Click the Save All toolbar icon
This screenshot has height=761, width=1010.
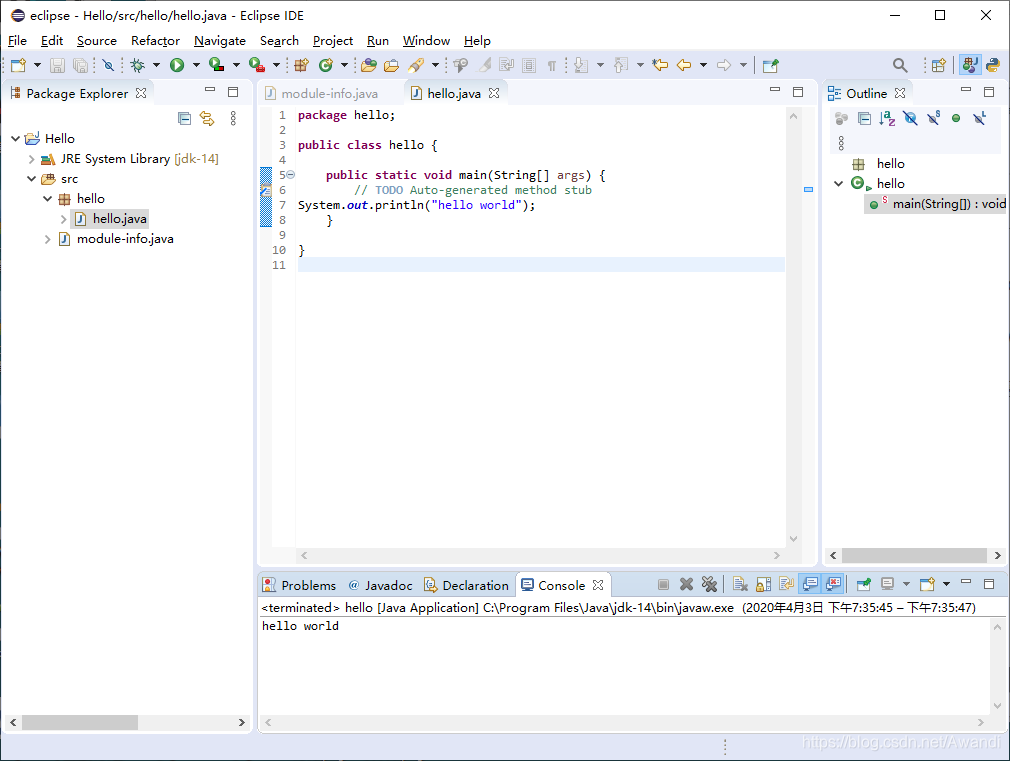(x=81, y=65)
